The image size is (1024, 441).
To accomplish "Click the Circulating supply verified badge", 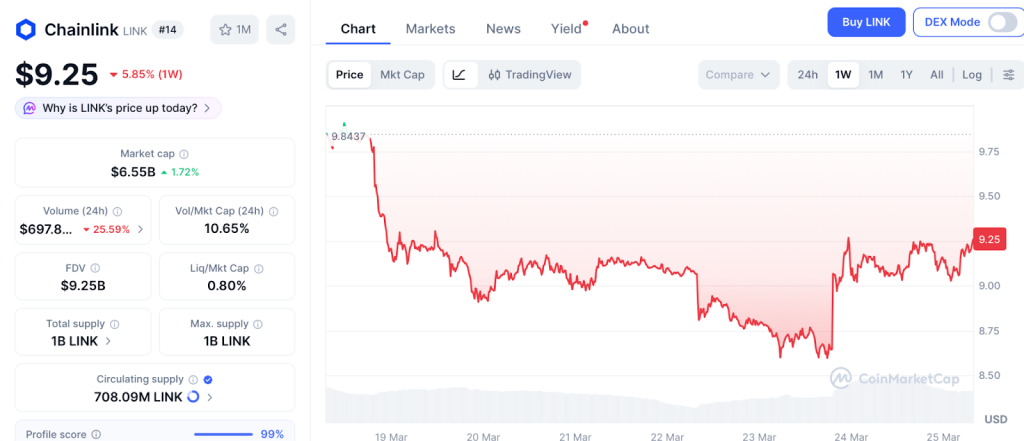I will click(207, 379).
